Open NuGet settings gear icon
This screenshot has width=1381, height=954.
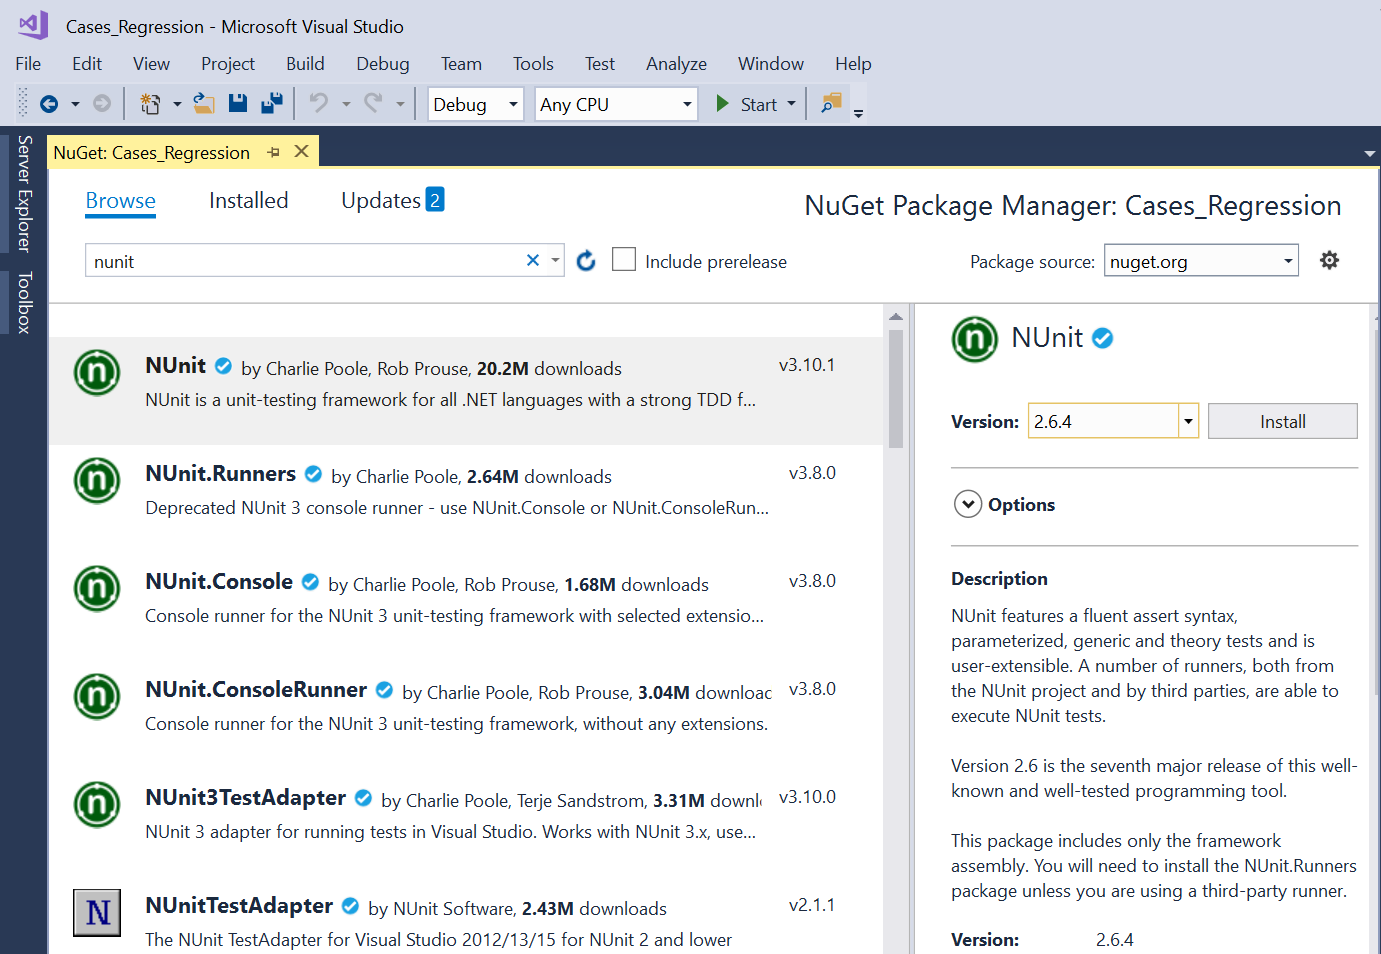1329,261
